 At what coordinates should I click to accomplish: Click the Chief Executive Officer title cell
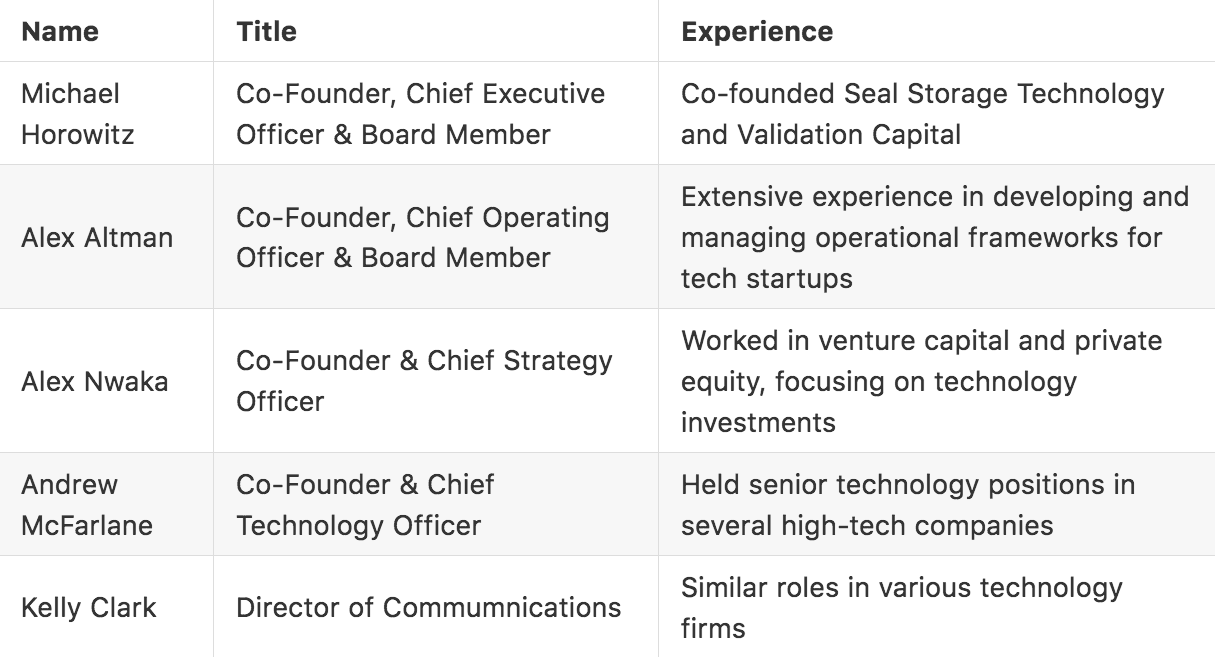420,114
